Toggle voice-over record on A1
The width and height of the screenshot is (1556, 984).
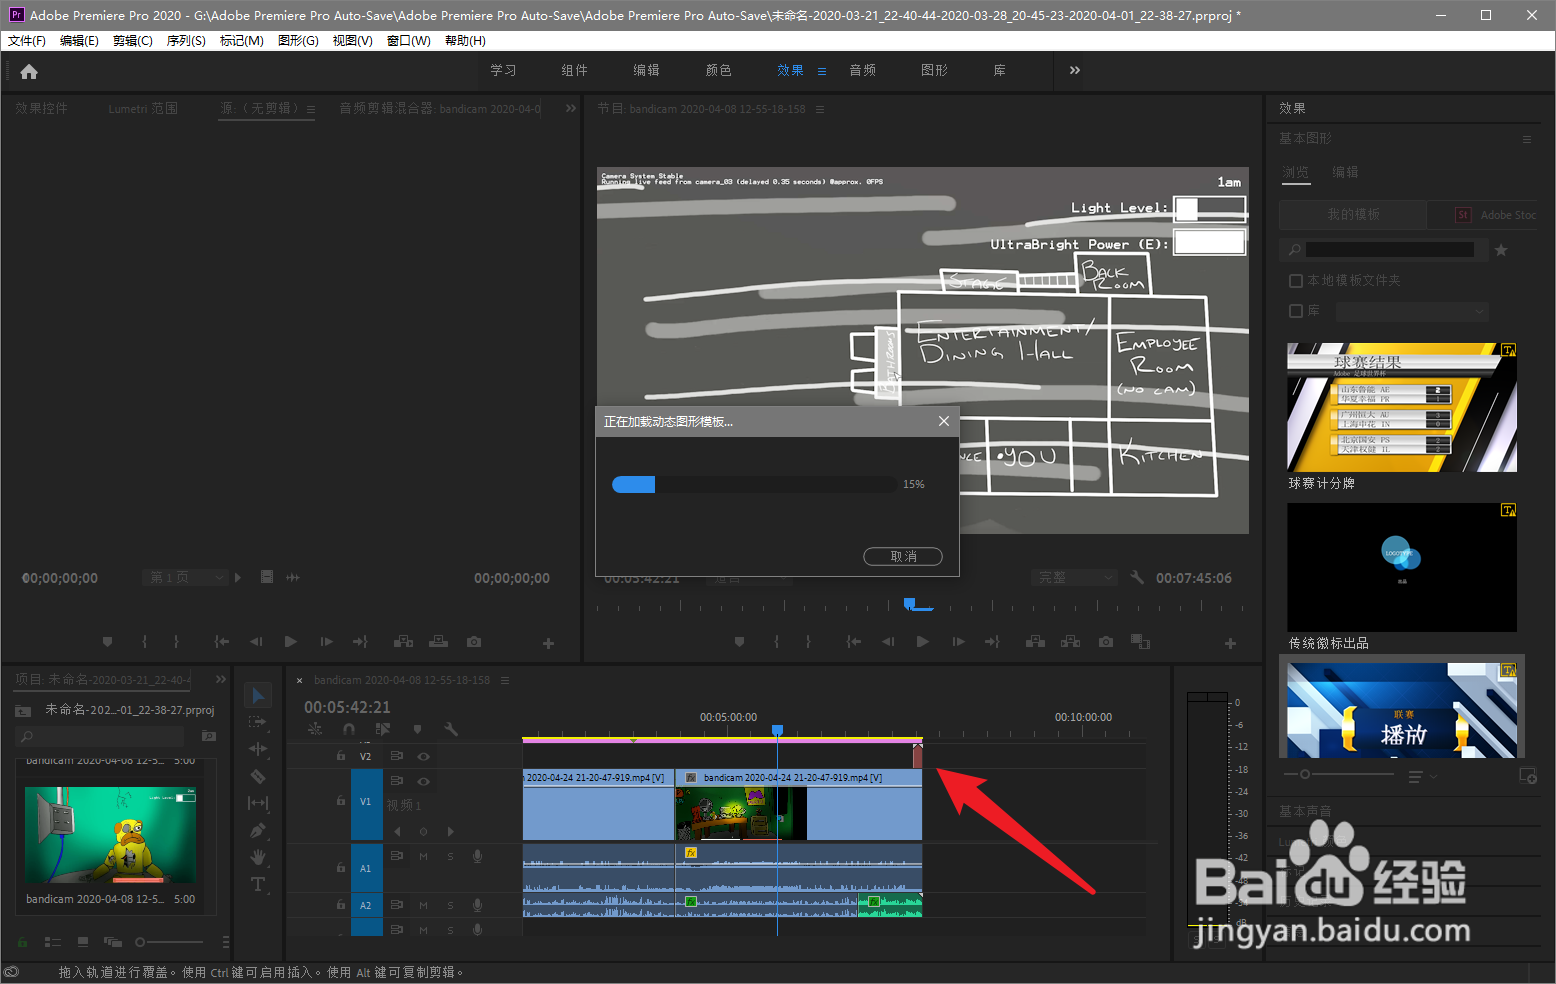[x=478, y=856]
